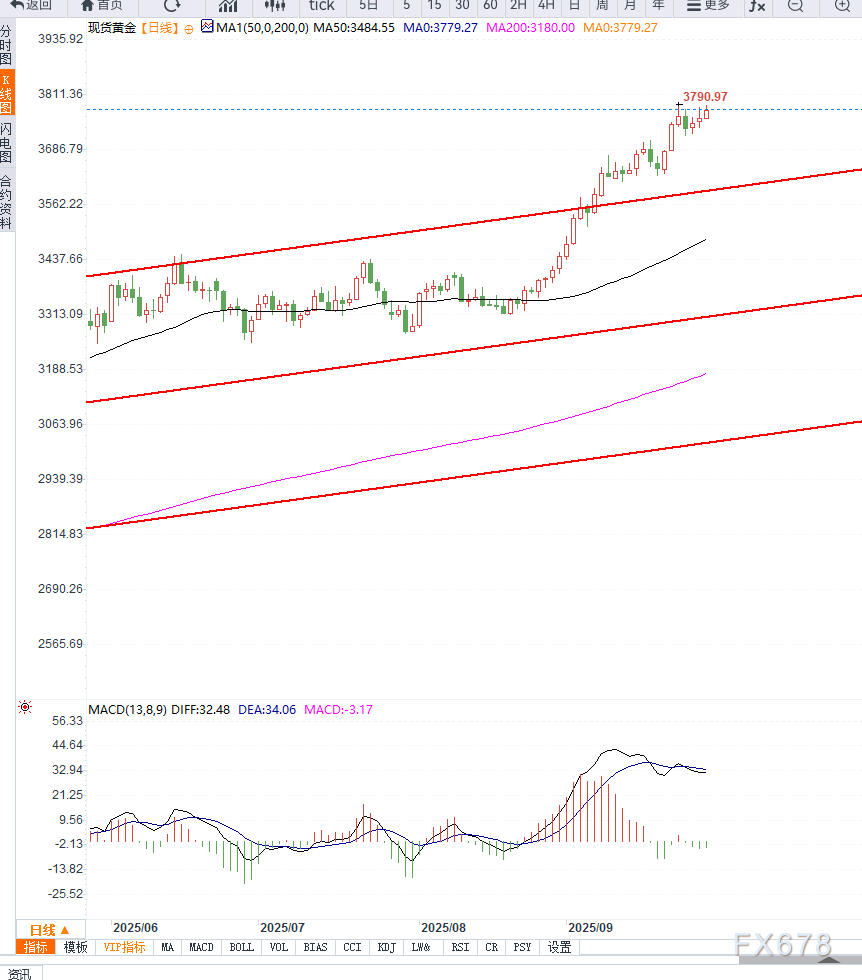Image resolution: width=862 pixels, height=980 pixels.
Task: Click the 返回 back button
Action: [30, 5]
